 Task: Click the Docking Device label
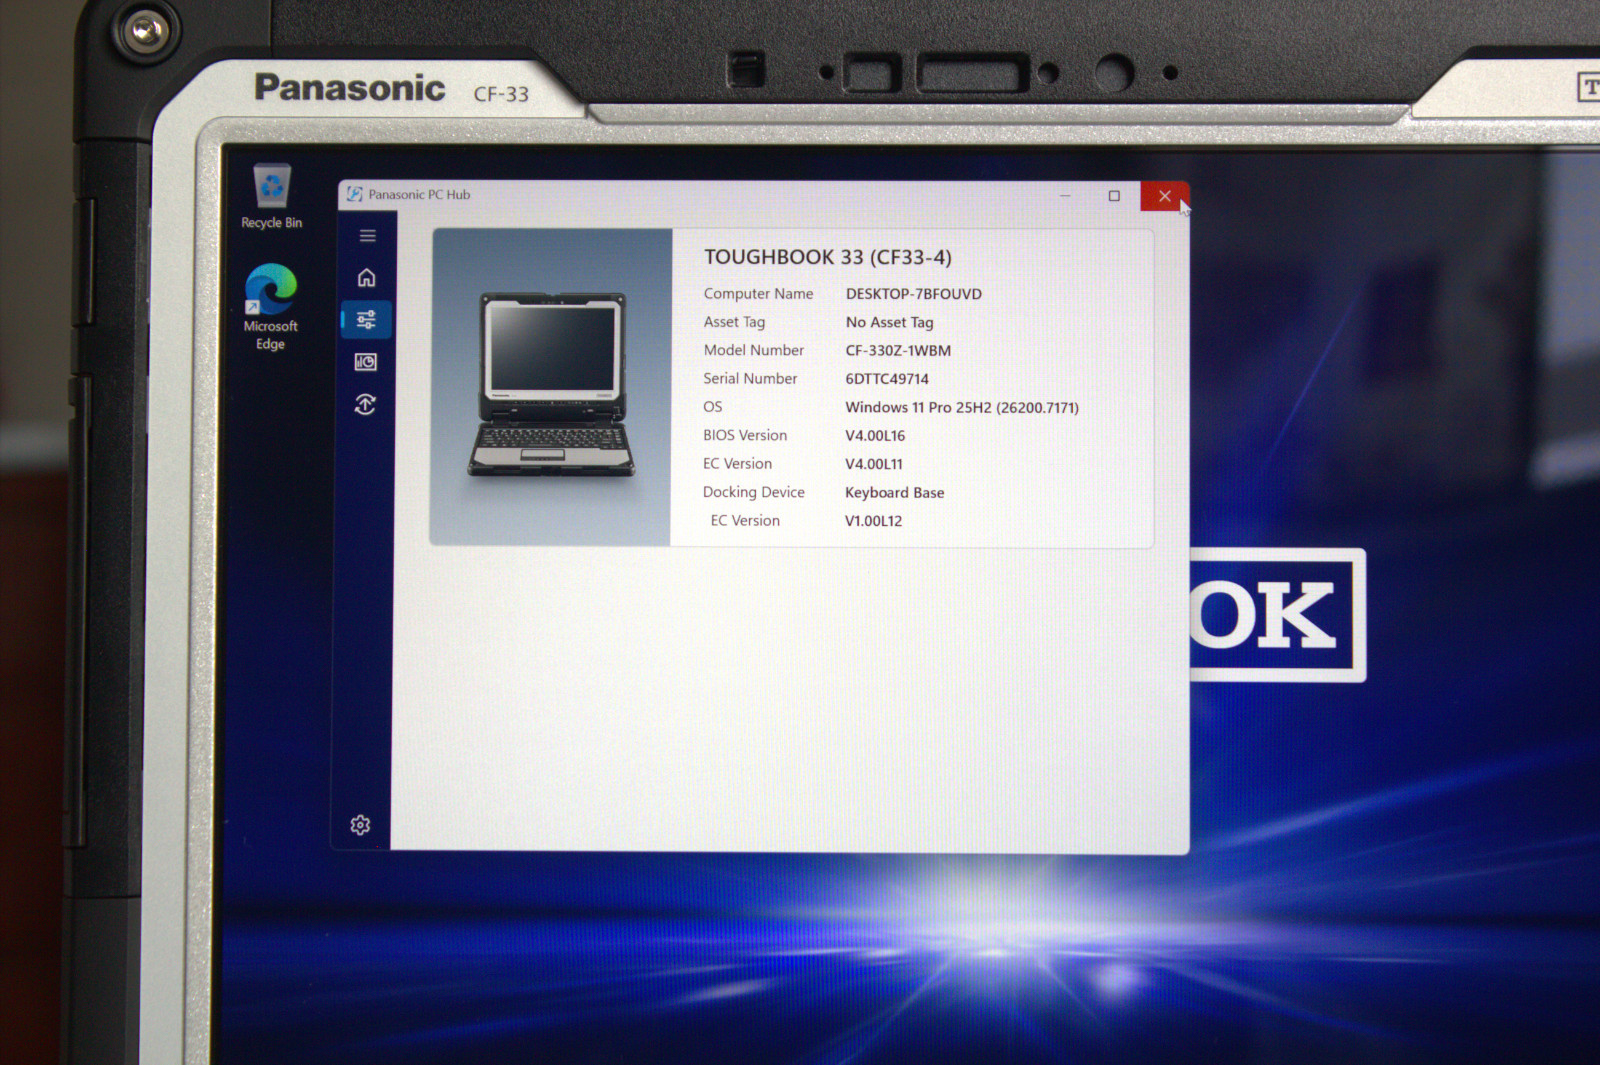pyautogui.click(x=753, y=492)
